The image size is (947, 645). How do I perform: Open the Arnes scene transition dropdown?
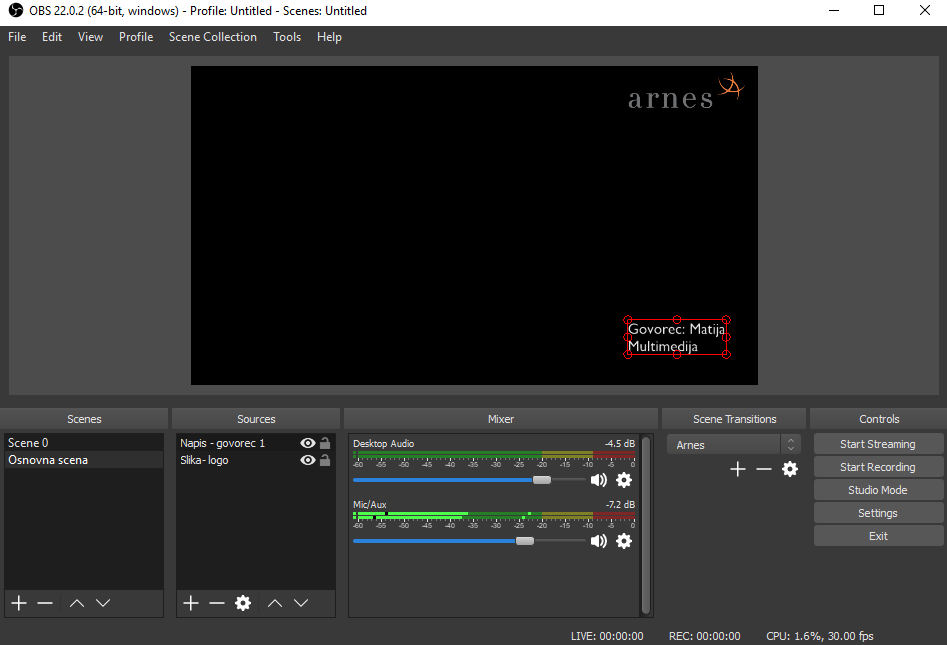point(734,444)
